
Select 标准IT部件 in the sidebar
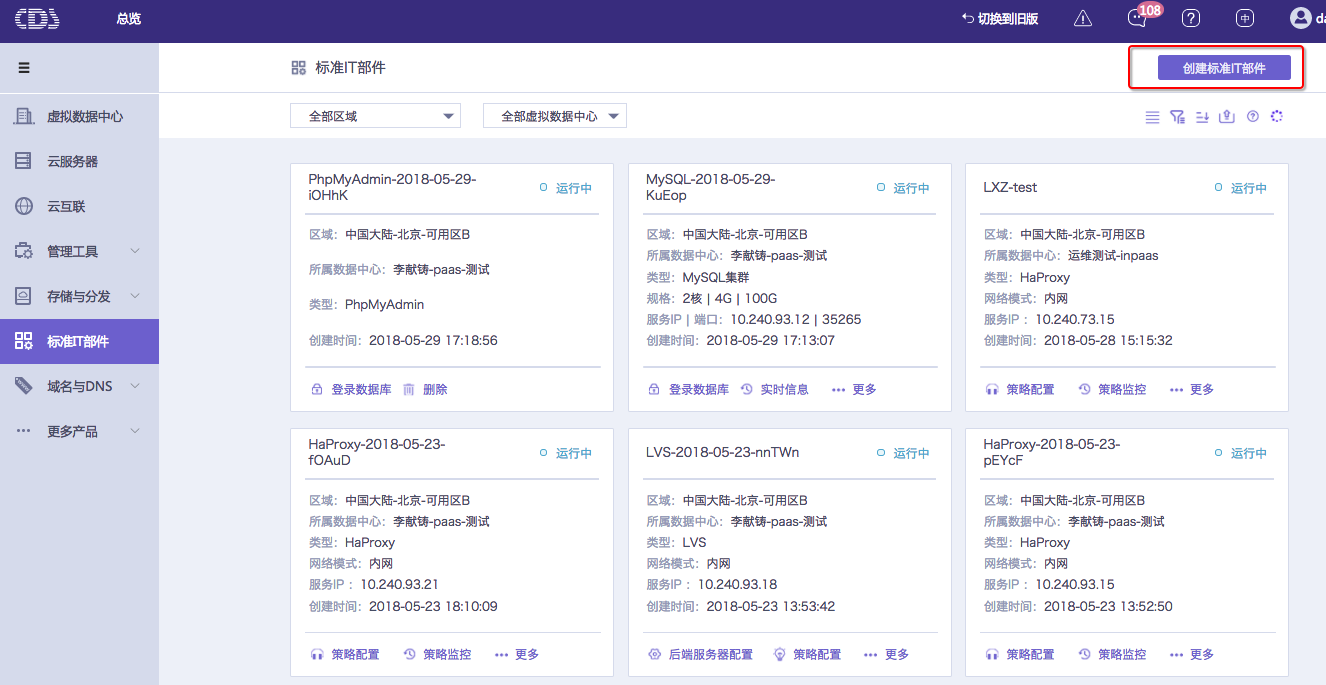79,341
